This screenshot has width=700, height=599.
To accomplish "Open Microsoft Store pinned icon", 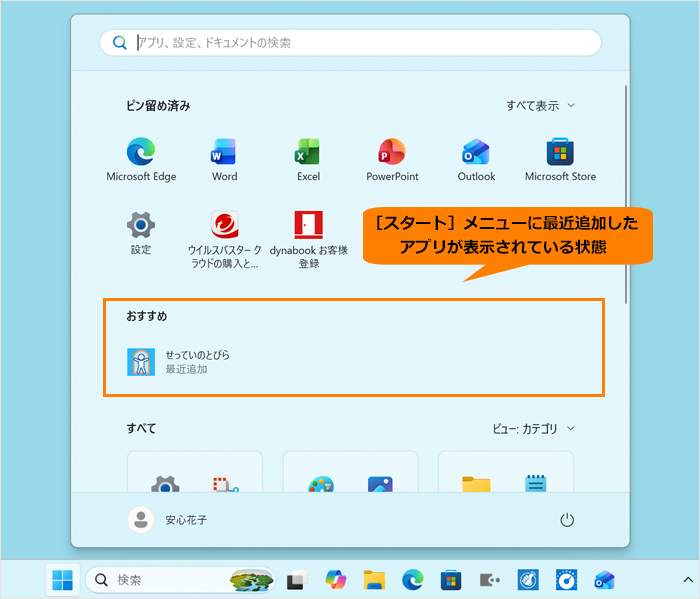I will click(x=560, y=159).
